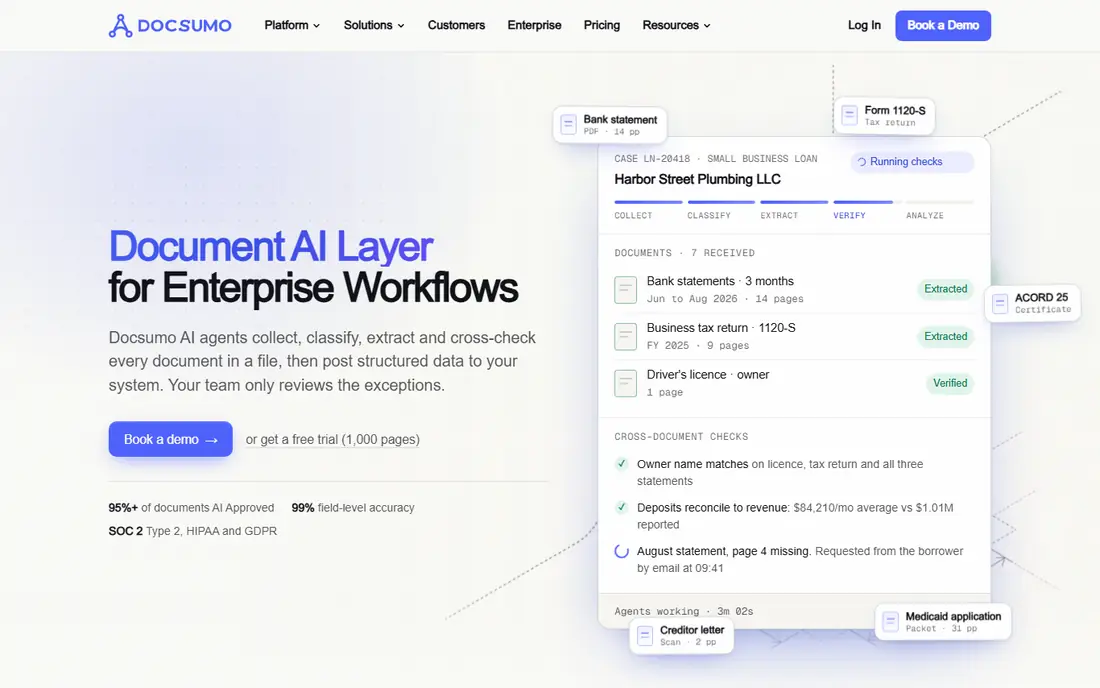Click the Docsumo logo icon
The image size is (1100, 688).
120,26
